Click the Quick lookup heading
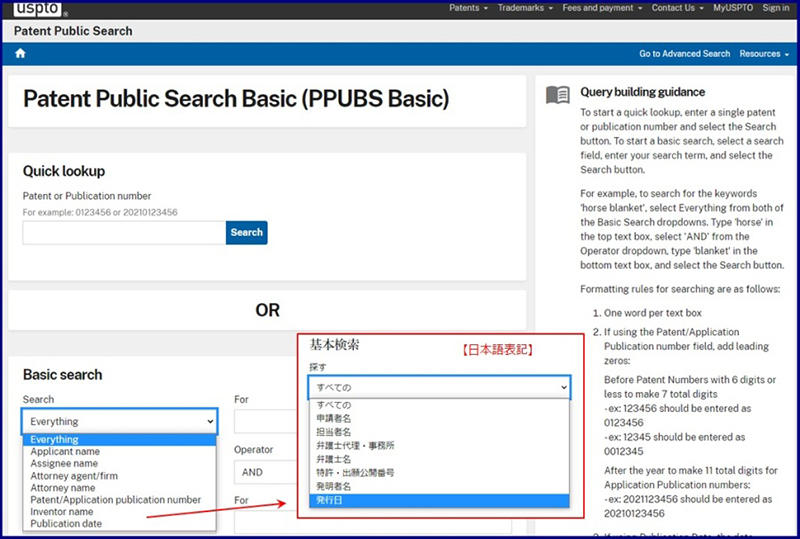This screenshot has height=539, width=800. (x=64, y=171)
